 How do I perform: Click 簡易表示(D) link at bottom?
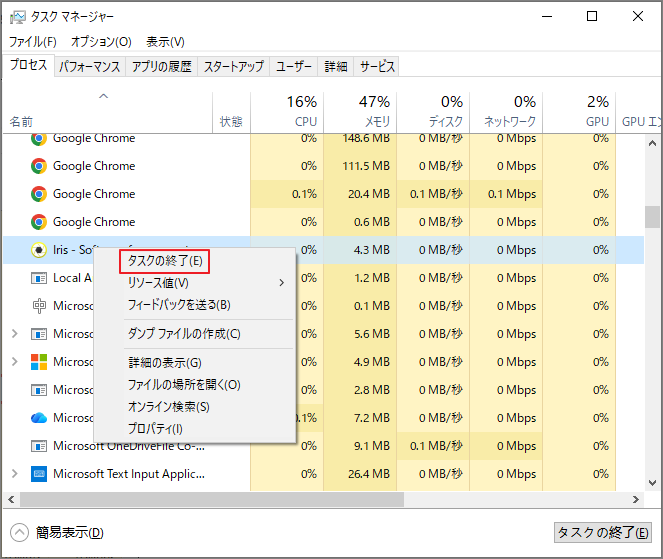(69, 532)
